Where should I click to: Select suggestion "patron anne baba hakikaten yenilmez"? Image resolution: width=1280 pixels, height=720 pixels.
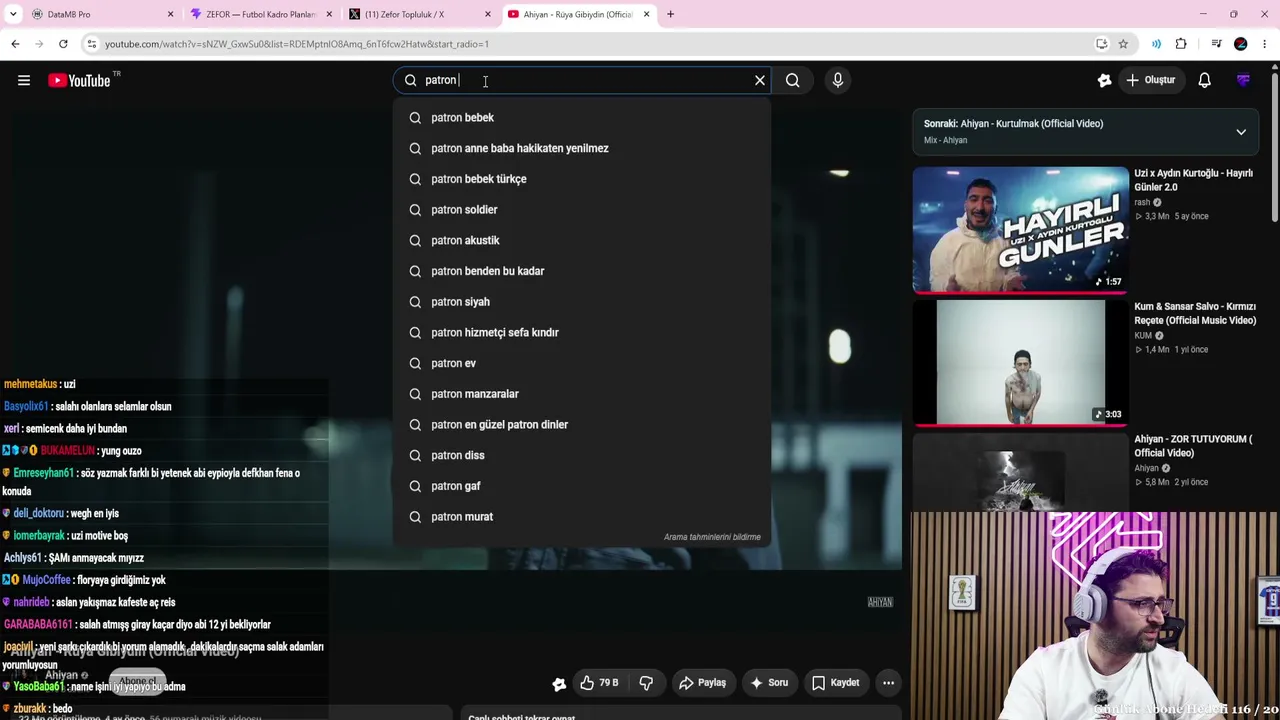point(582,148)
